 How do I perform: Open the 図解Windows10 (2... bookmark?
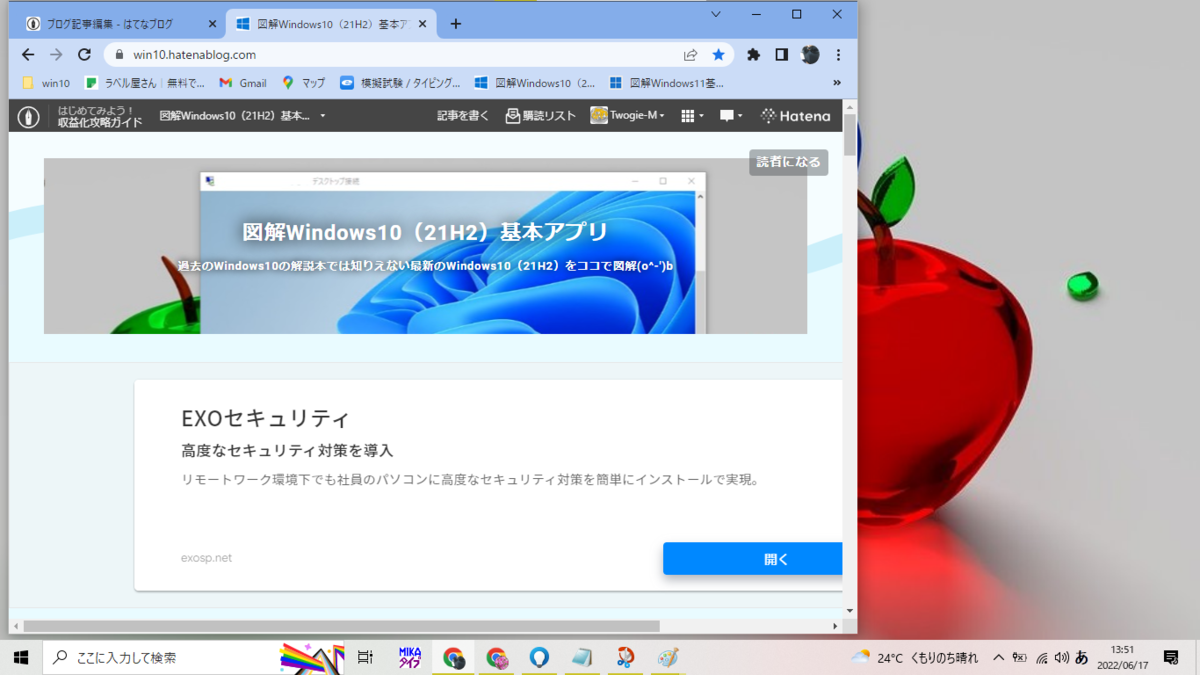click(x=534, y=83)
